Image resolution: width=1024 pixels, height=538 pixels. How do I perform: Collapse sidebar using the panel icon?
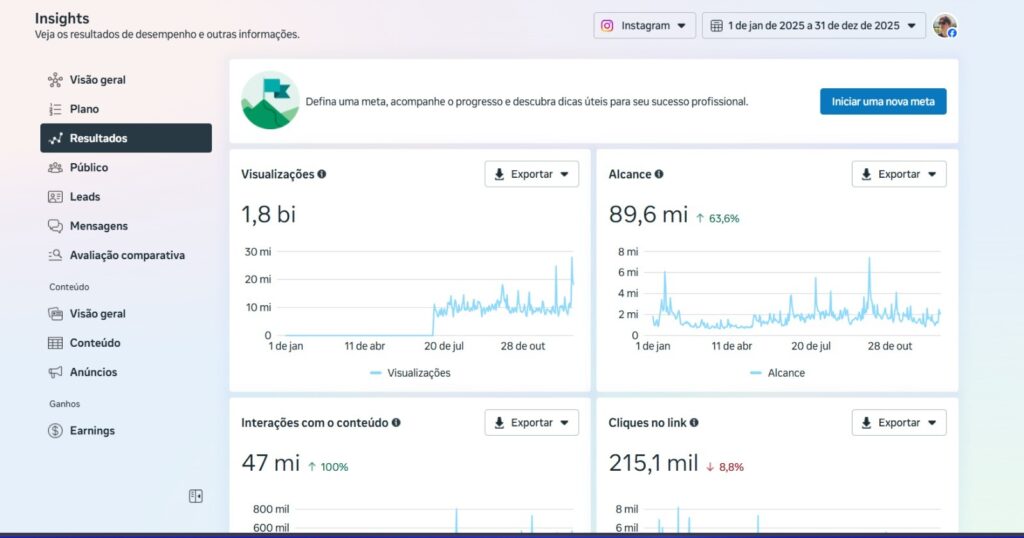pos(196,496)
